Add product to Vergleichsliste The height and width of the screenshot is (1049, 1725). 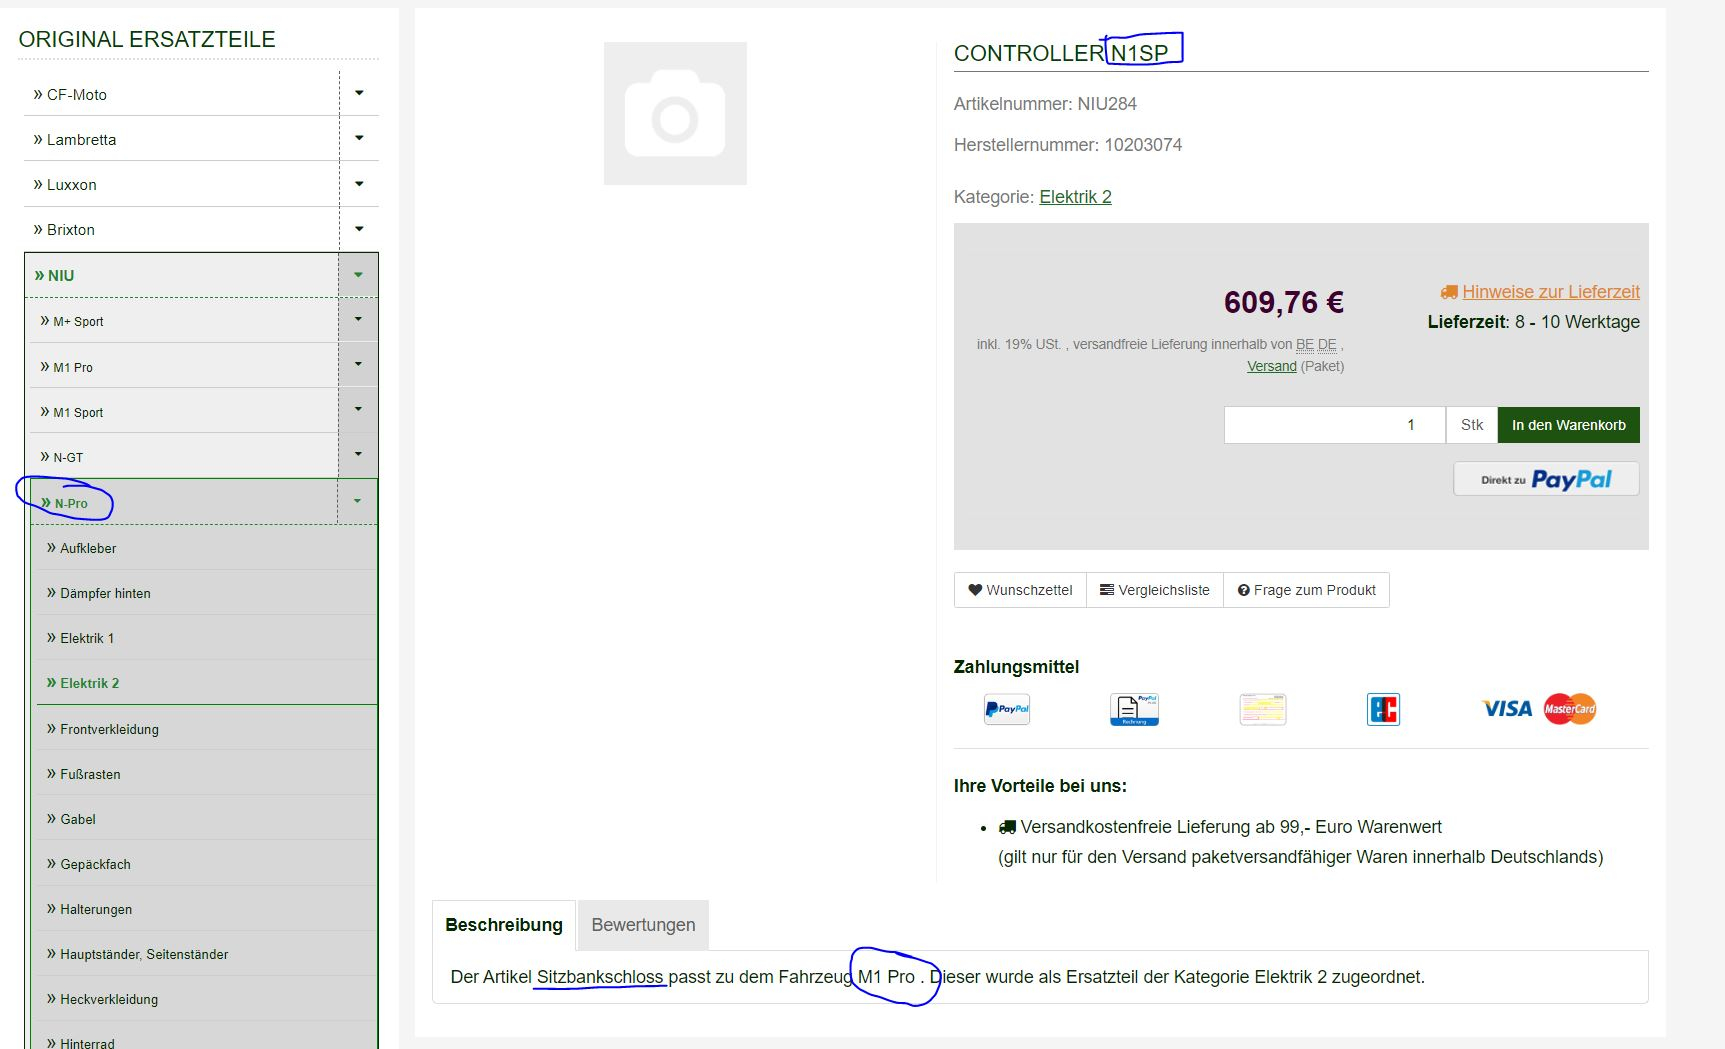1155,590
